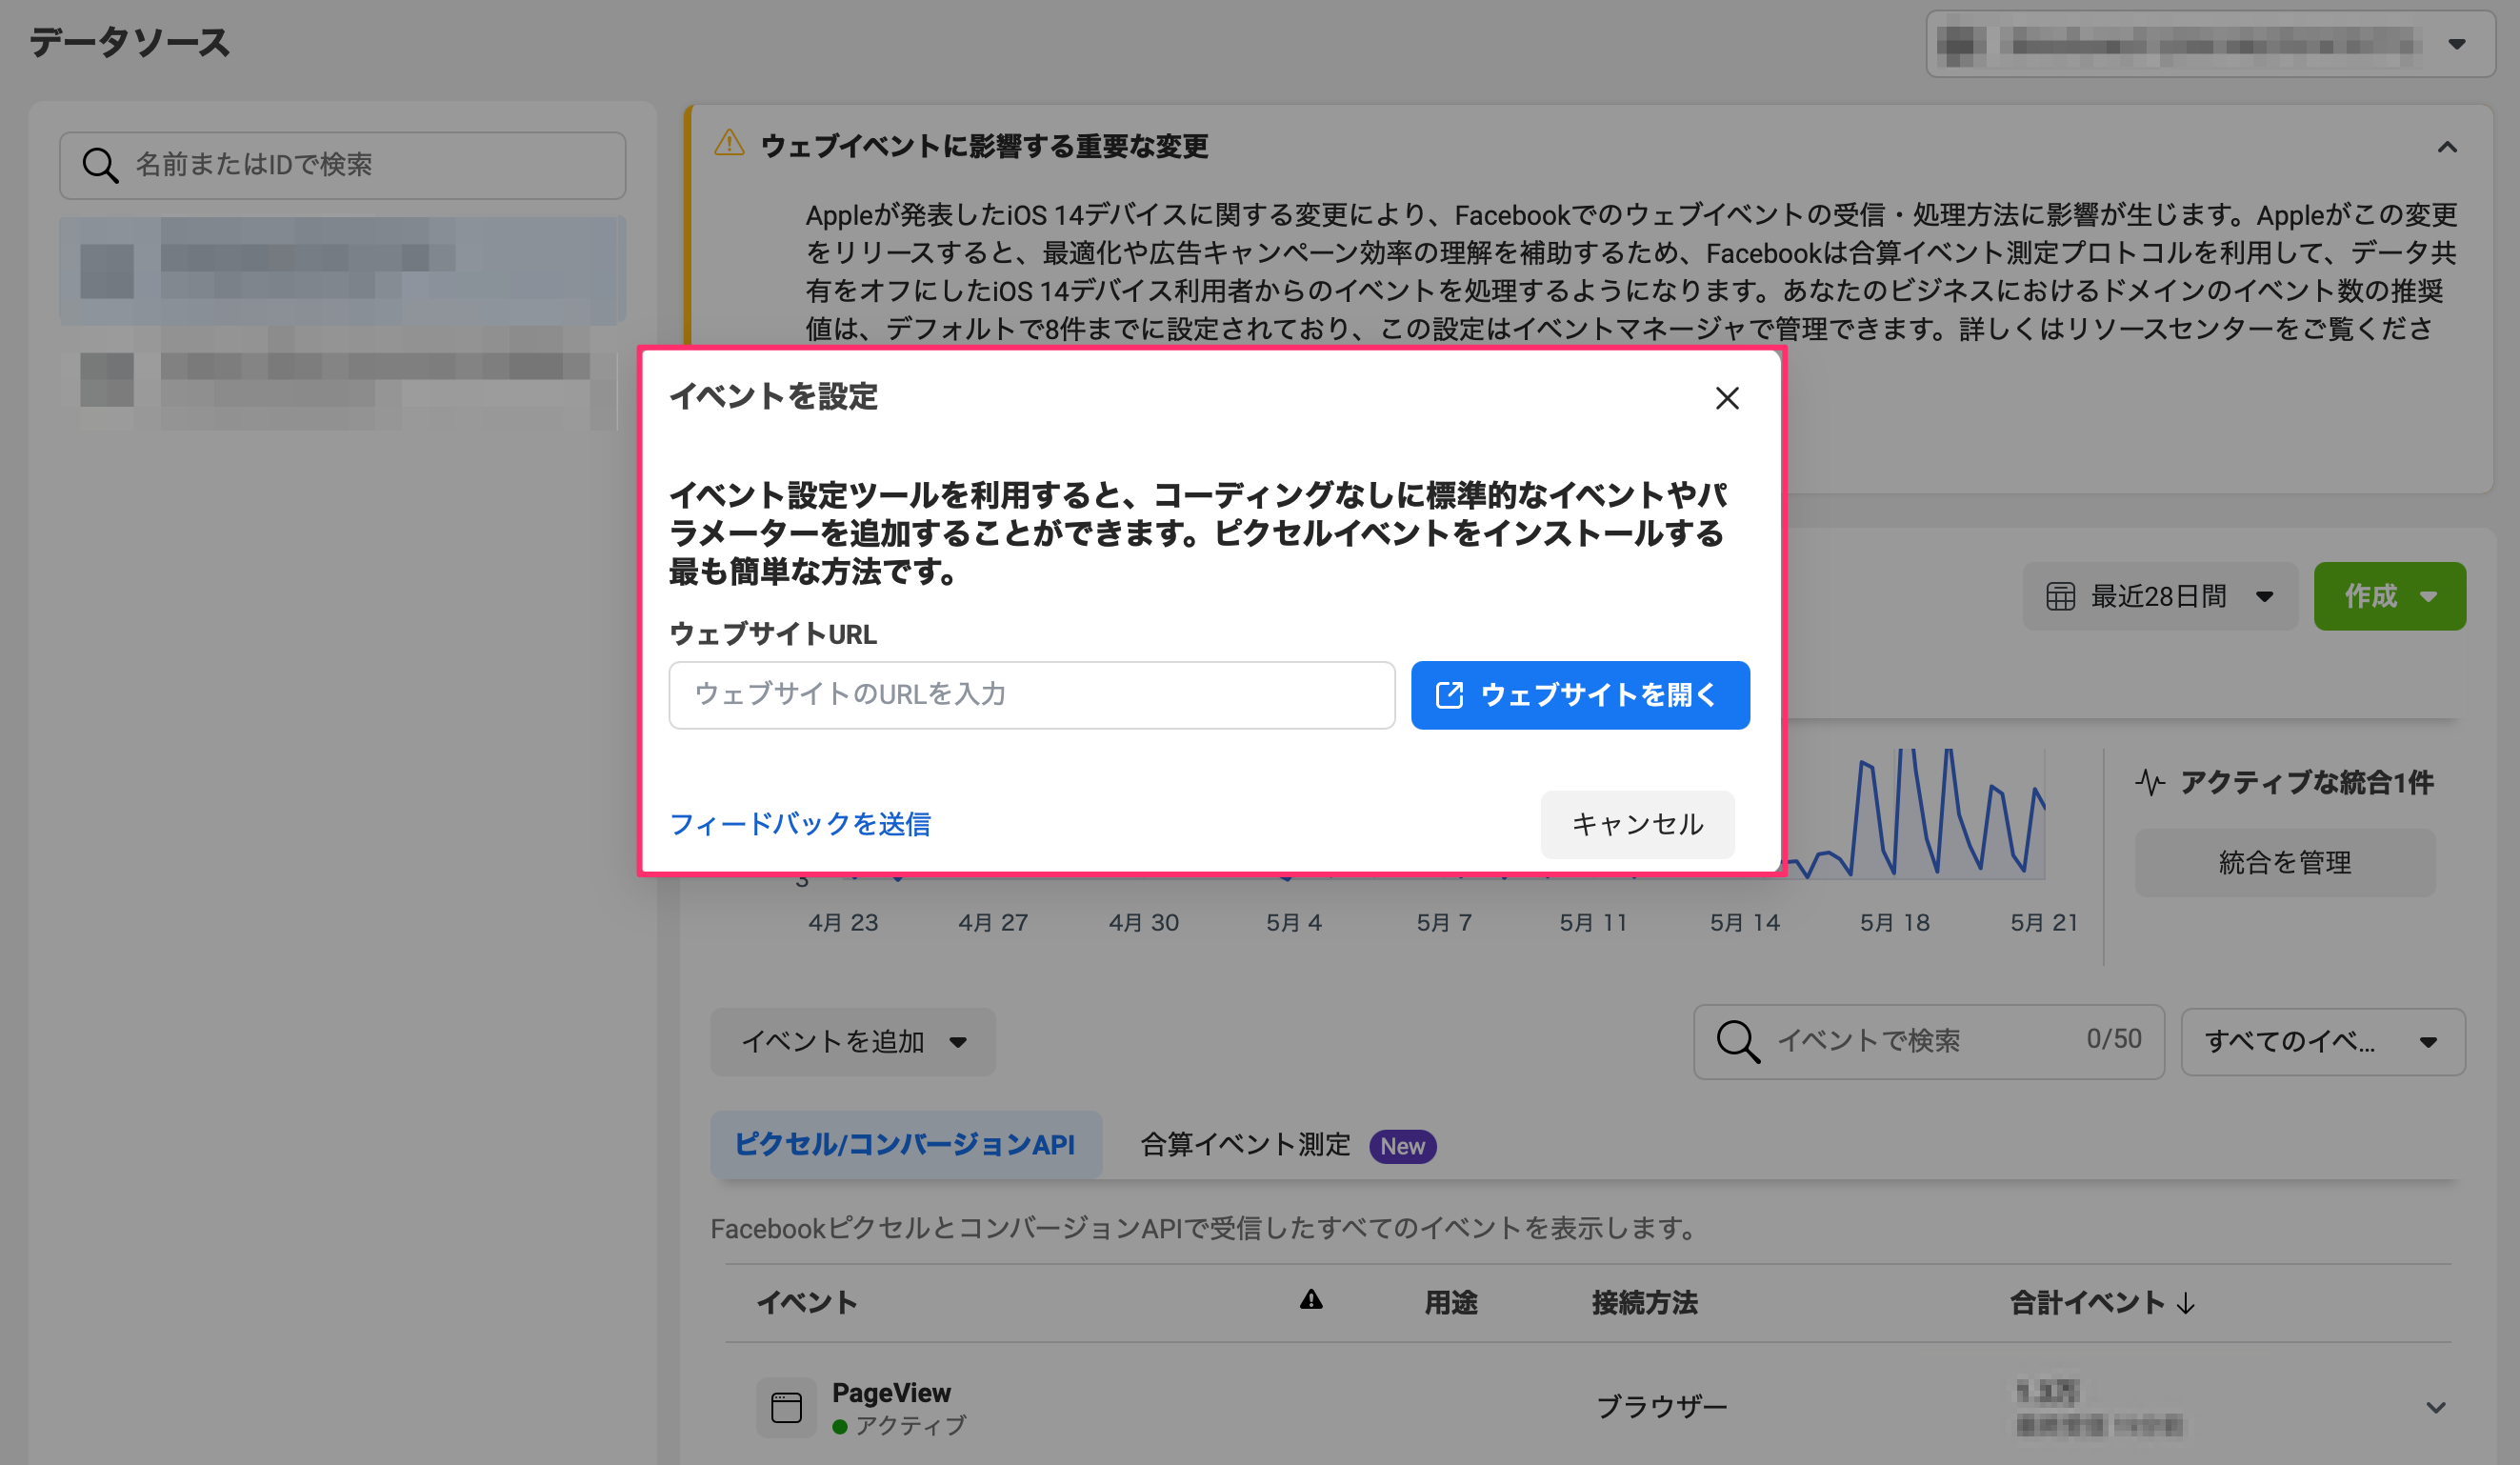Switch to the 合算イベント測定 tab
This screenshot has width=2520, height=1465.
point(1245,1145)
